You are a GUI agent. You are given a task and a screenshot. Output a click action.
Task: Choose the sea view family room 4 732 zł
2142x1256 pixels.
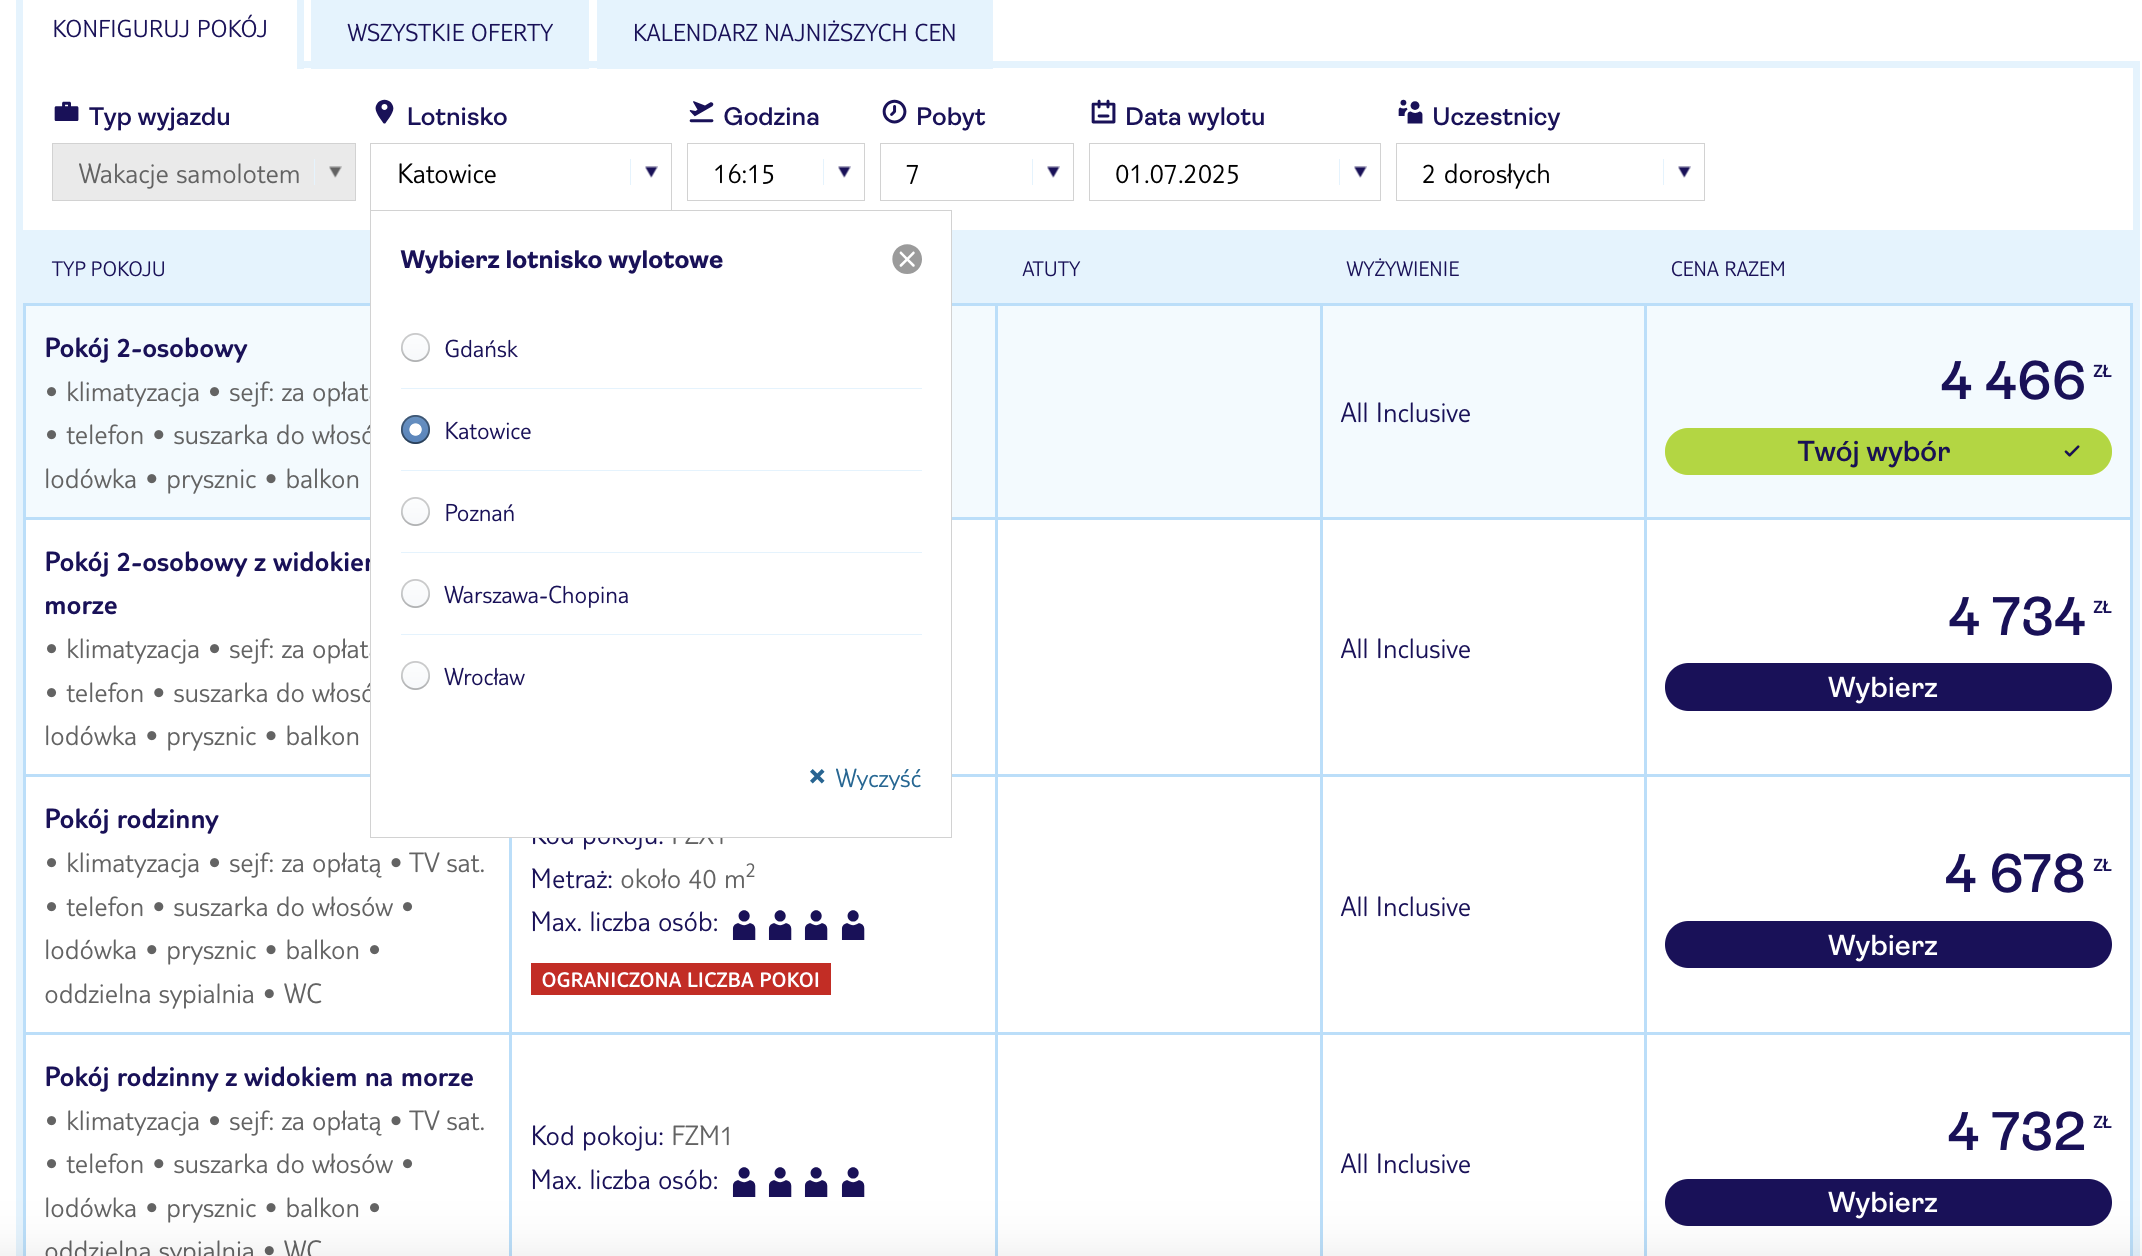(1888, 1202)
